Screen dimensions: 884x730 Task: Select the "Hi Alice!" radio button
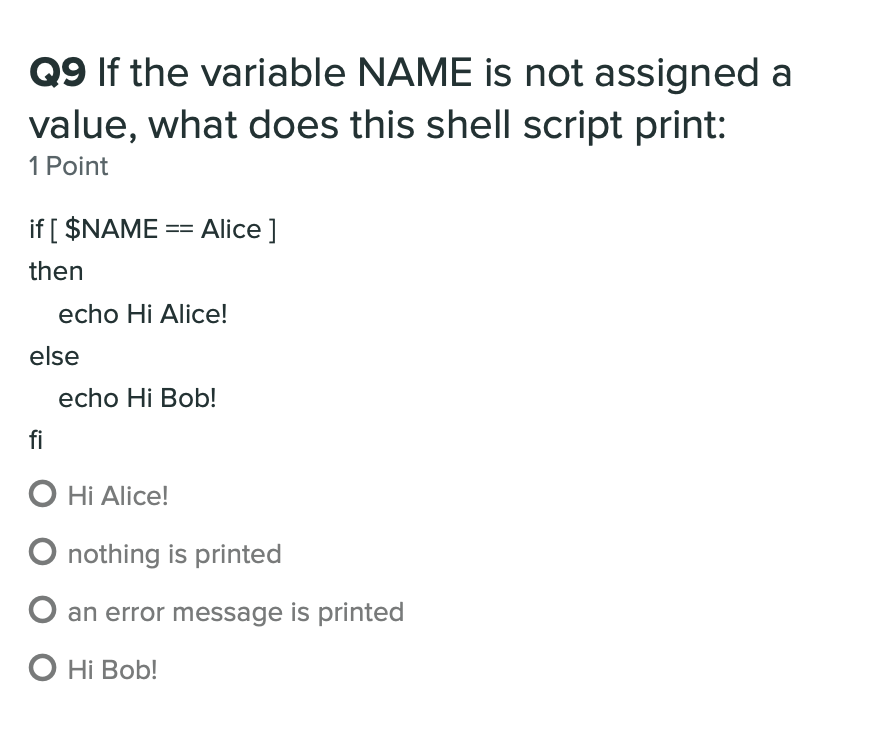pos(43,494)
